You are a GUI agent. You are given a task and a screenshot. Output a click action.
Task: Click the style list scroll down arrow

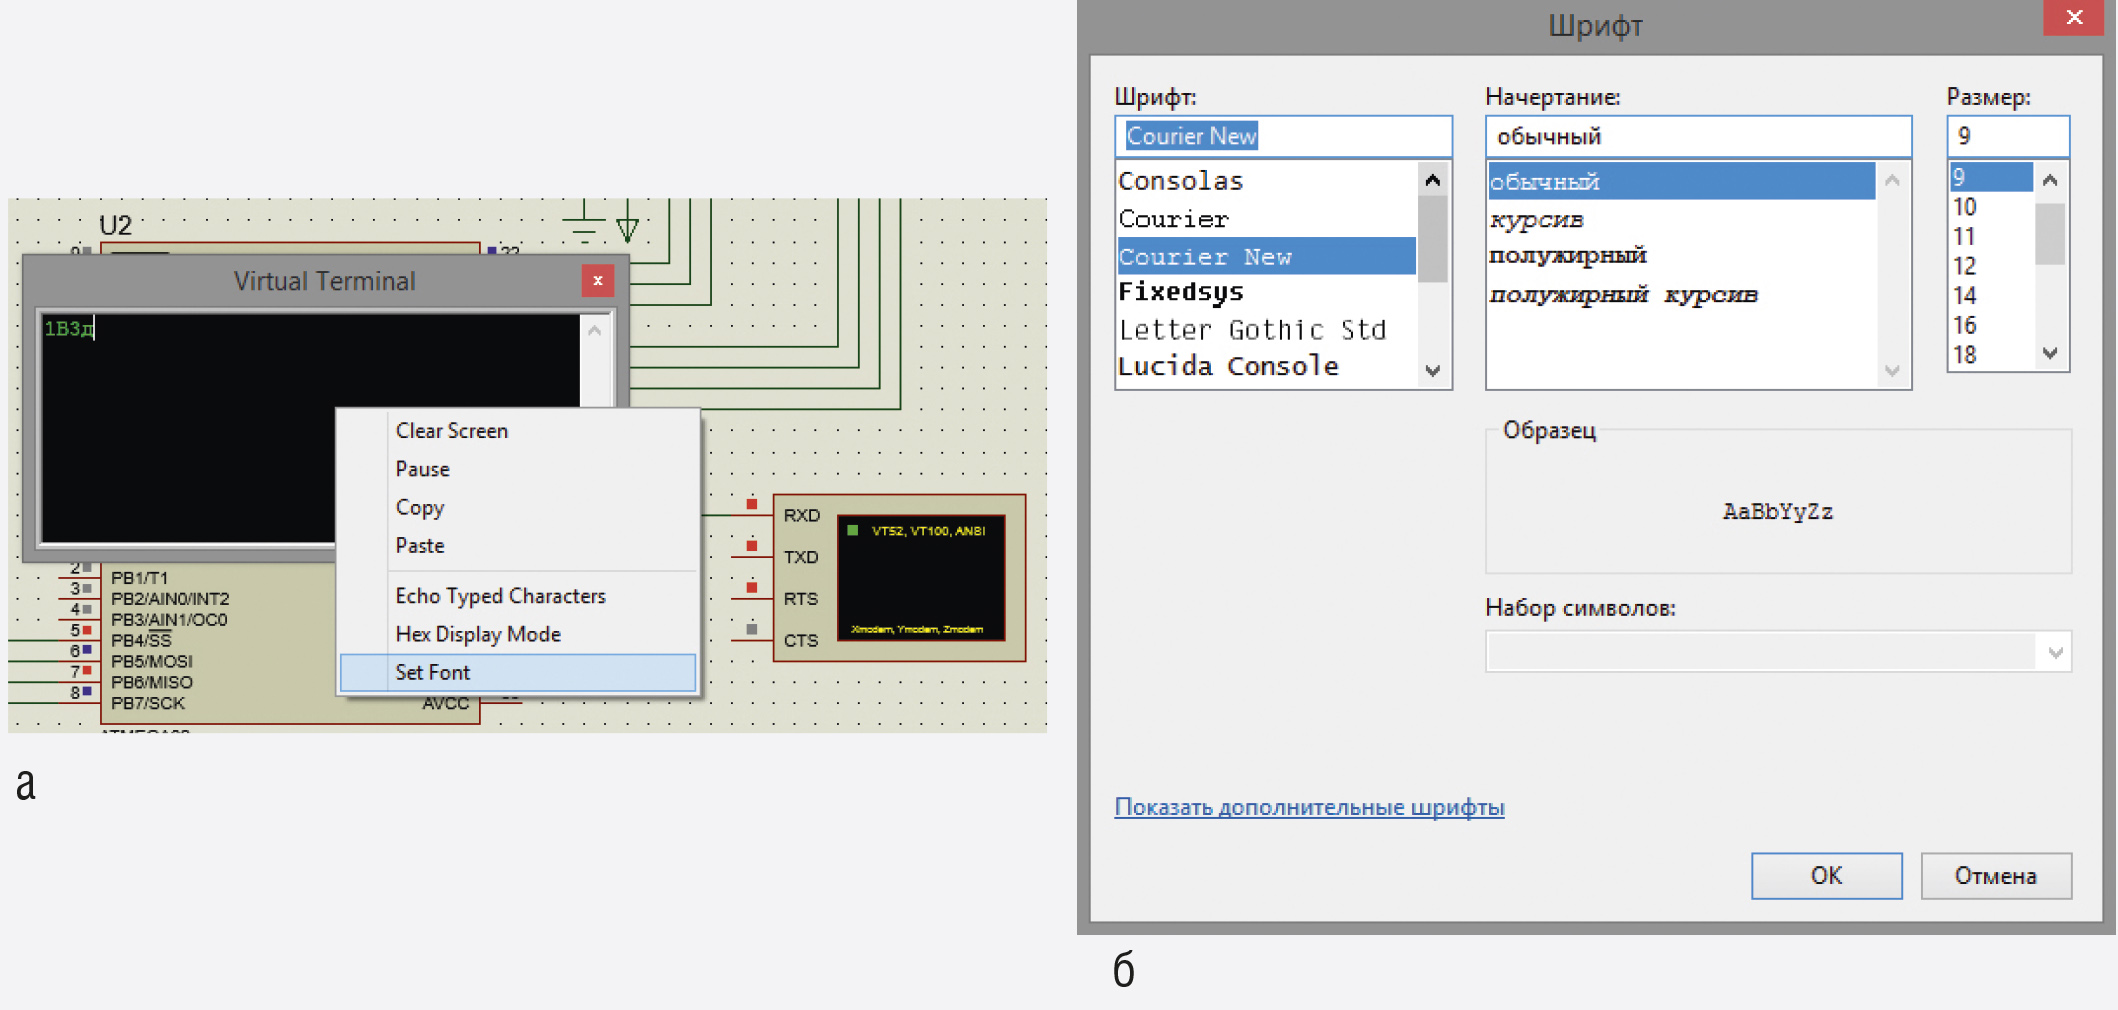click(1892, 371)
